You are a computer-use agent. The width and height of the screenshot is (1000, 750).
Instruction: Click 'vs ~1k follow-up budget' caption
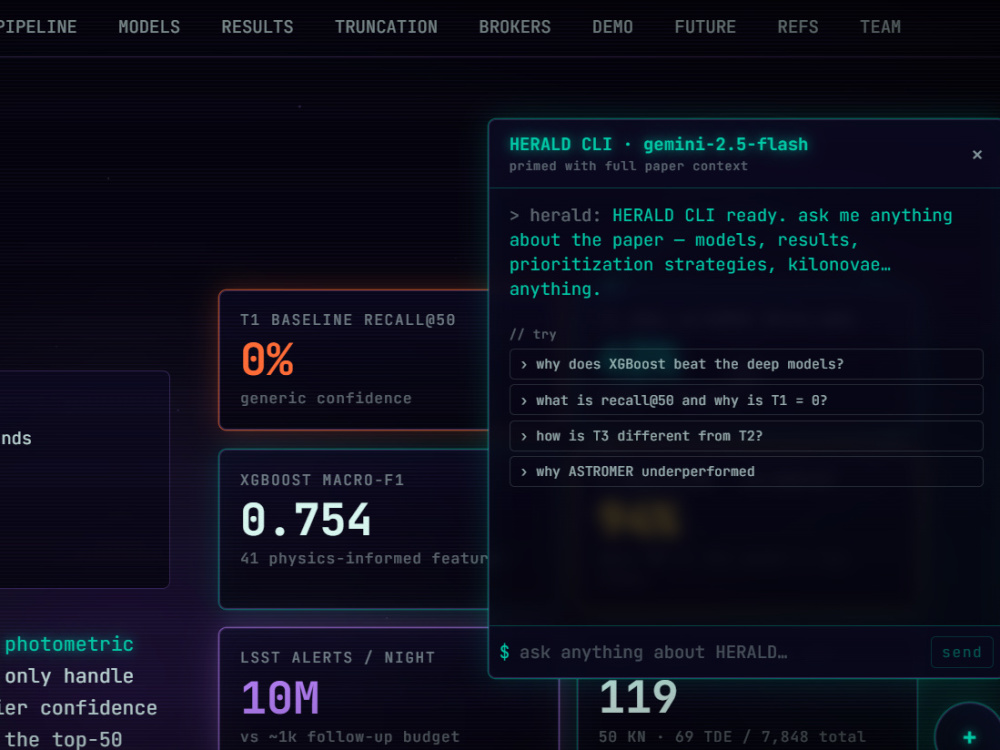tap(350, 737)
